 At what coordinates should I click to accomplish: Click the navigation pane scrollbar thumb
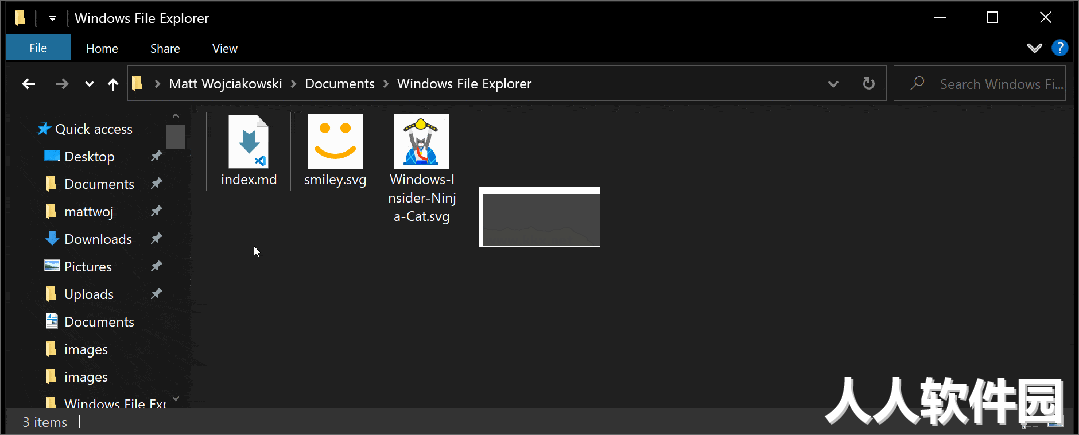point(175,136)
